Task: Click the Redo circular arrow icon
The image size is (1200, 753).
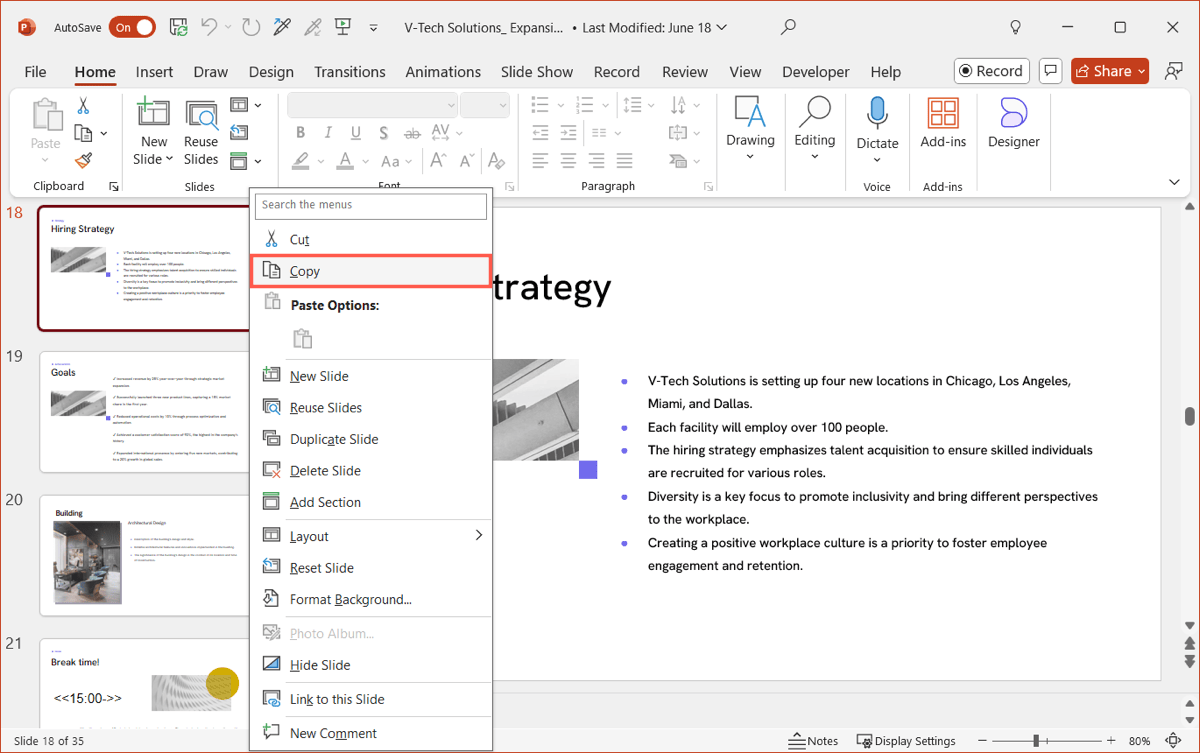Action: point(251,28)
